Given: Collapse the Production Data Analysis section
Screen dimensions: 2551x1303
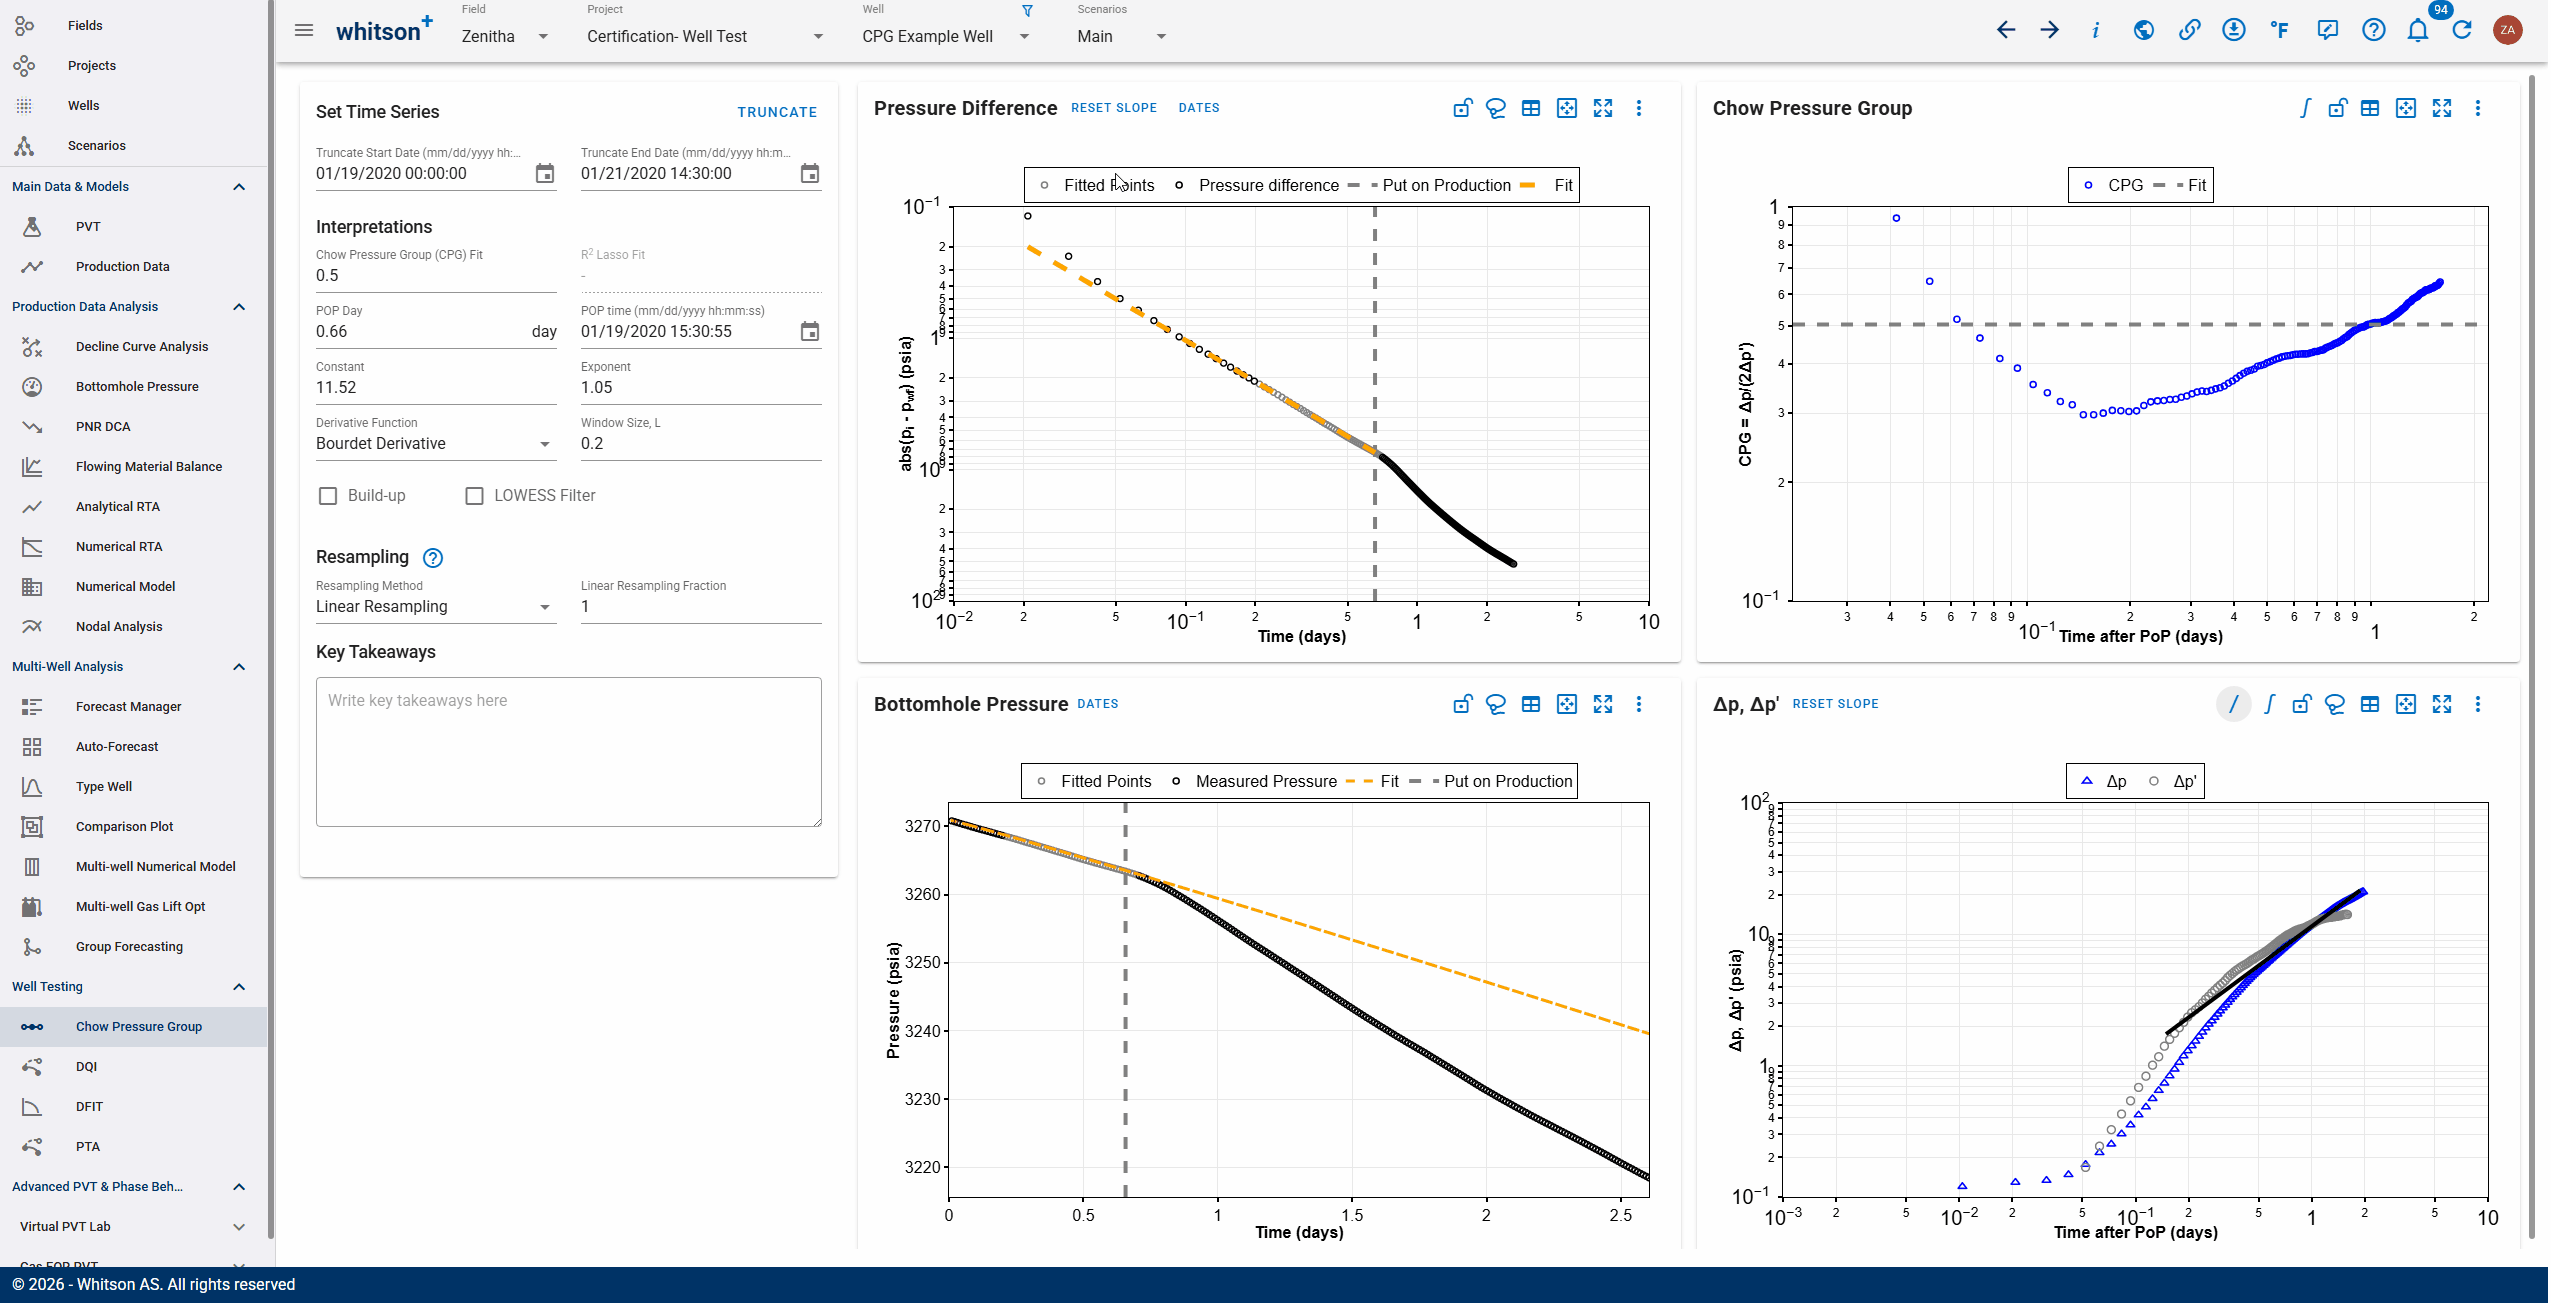Looking at the screenshot, I should (x=239, y=307).
